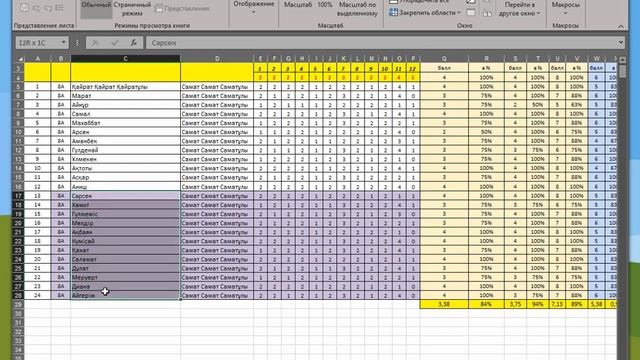
Task: Click the average cell 7,13
Action: [x=557, y=304]
